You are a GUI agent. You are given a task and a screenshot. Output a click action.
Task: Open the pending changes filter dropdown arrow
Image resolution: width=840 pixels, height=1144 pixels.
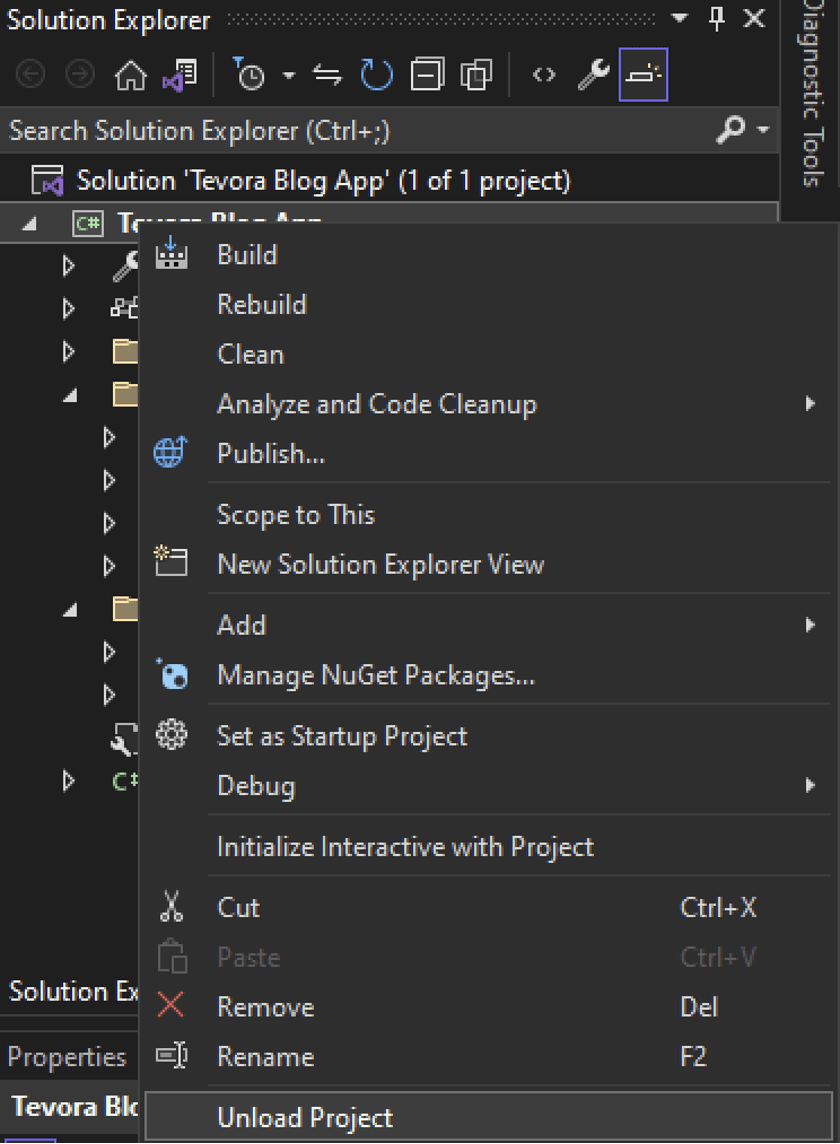pos(289,75)
